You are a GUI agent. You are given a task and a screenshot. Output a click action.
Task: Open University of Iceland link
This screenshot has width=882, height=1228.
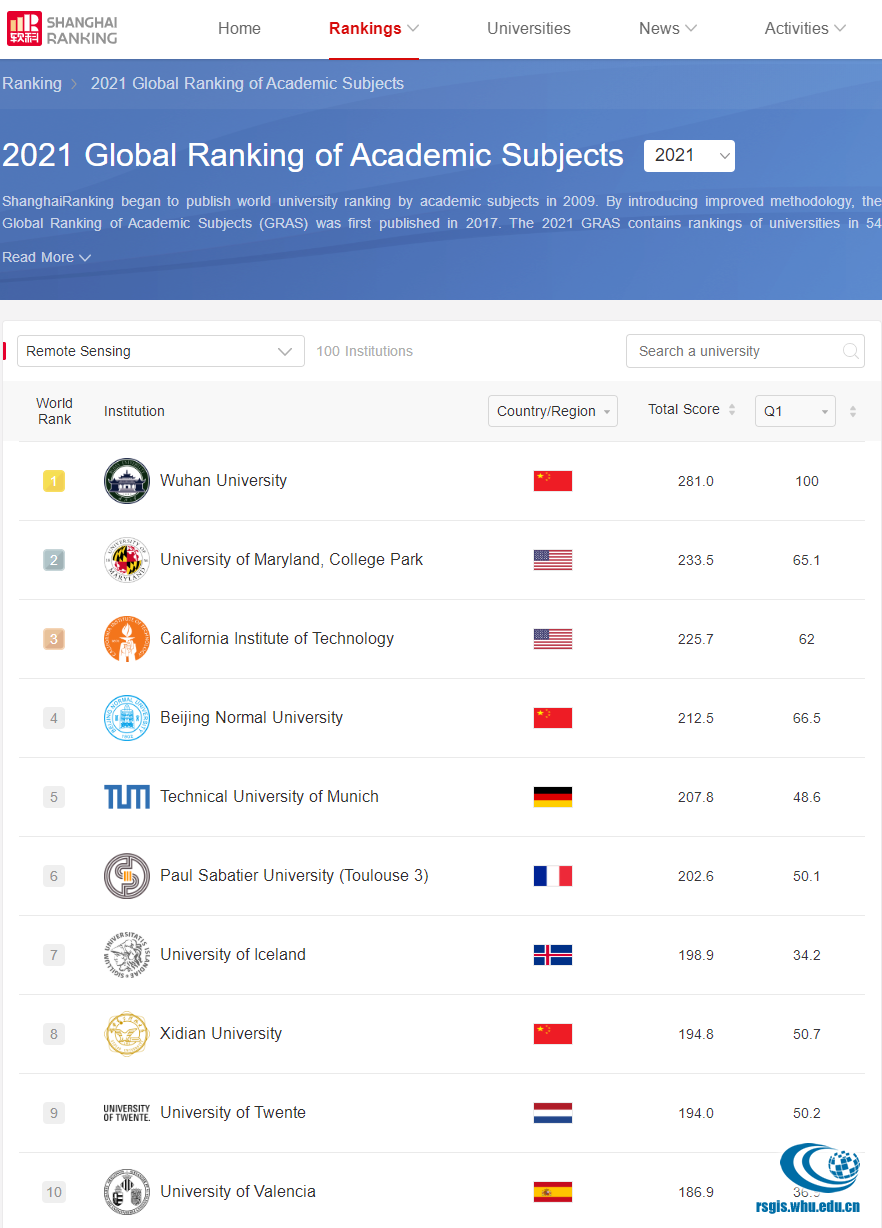[233, 955]
